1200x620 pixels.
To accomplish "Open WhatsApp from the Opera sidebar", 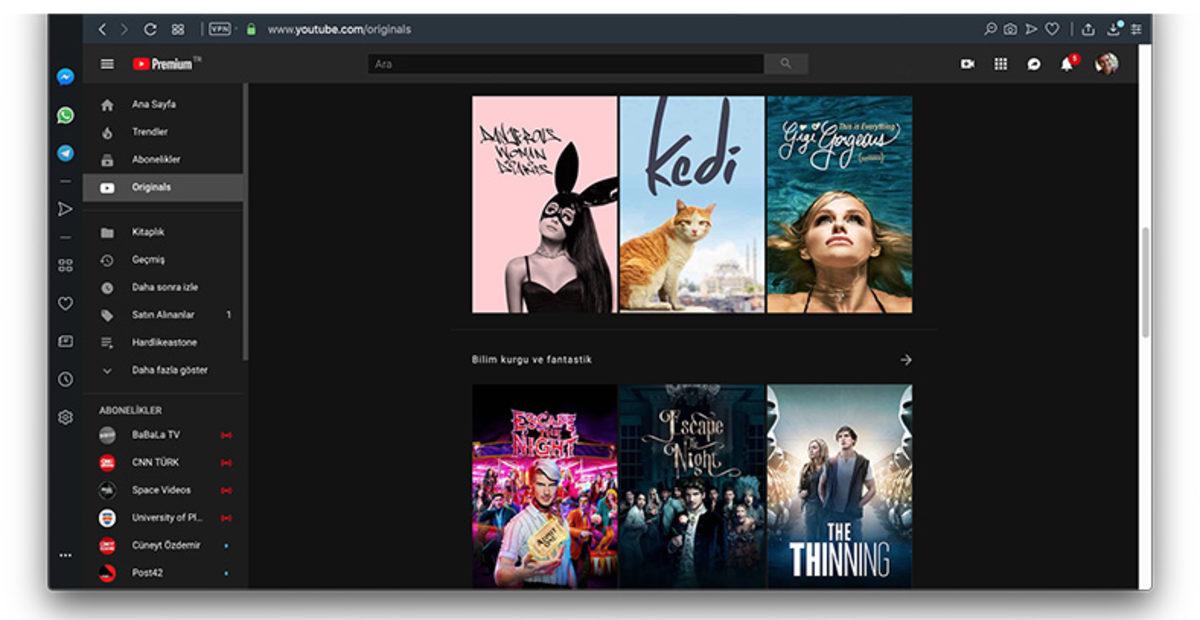I will tap(64, 116).
